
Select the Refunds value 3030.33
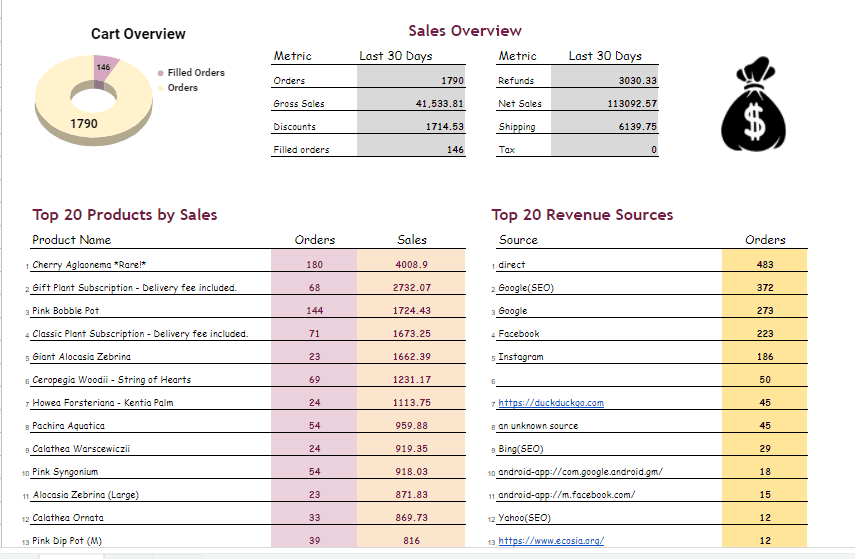coord(605,77)
